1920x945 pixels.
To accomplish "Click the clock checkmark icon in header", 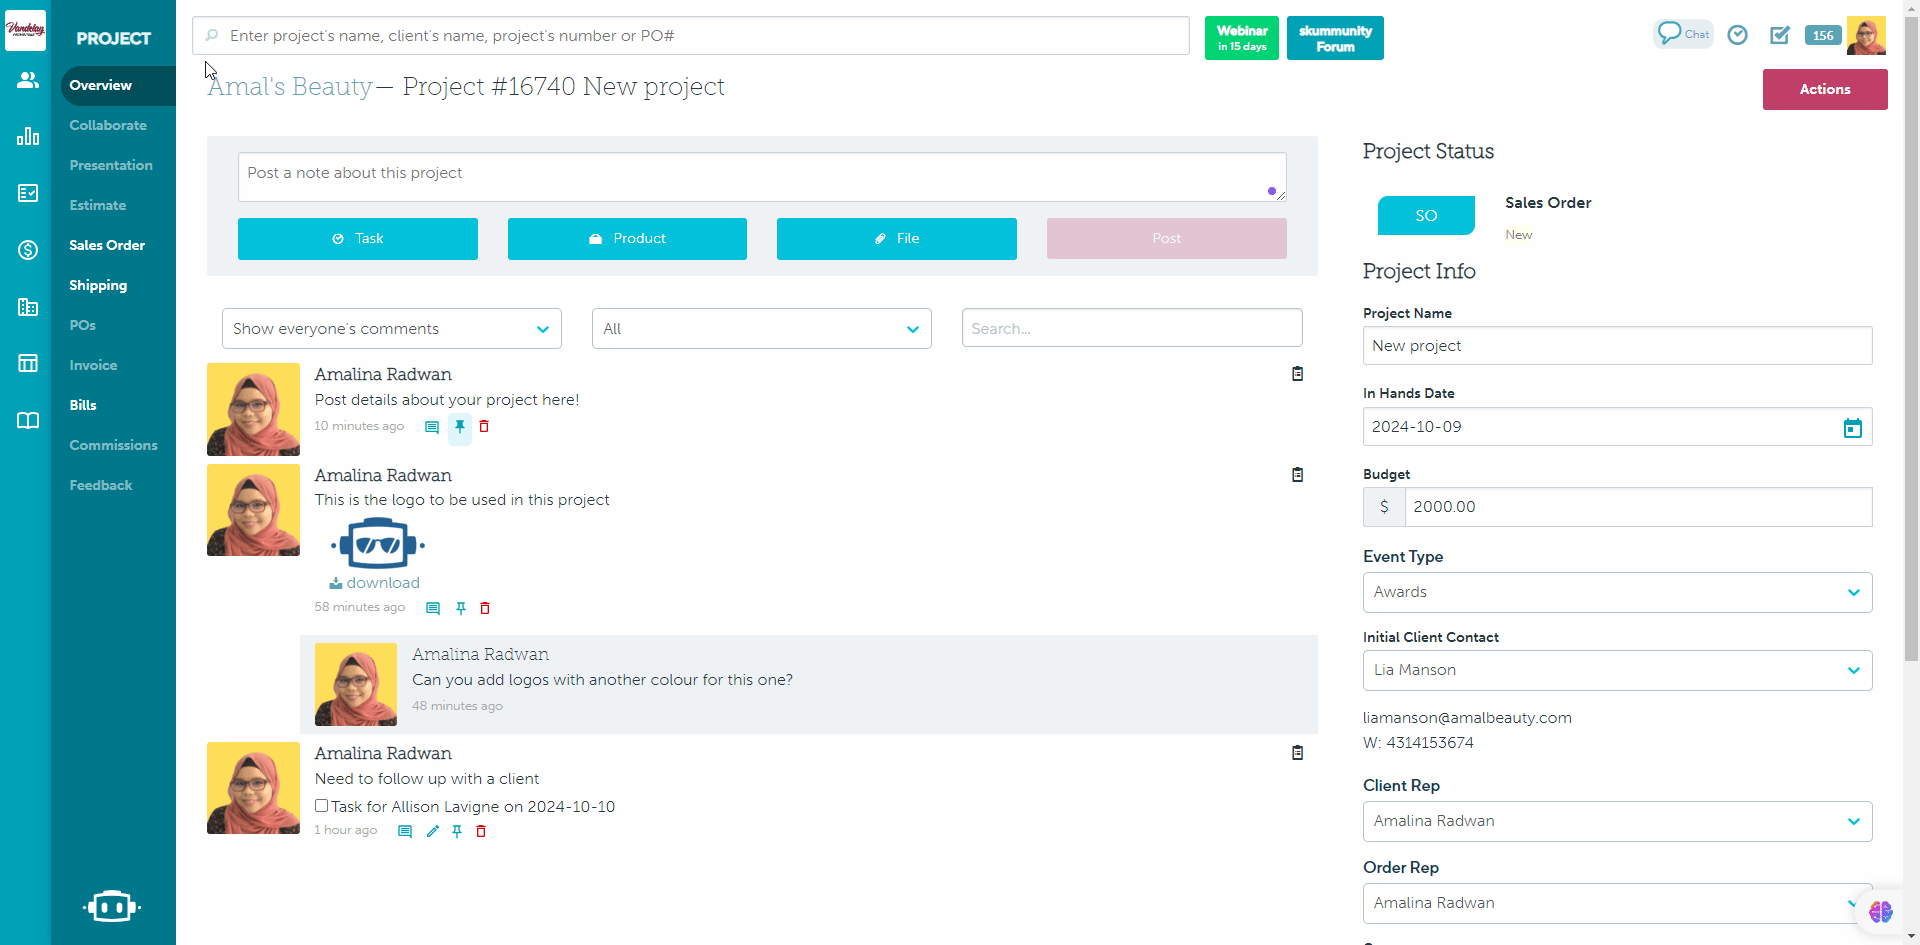I will tap(1738, 35).
